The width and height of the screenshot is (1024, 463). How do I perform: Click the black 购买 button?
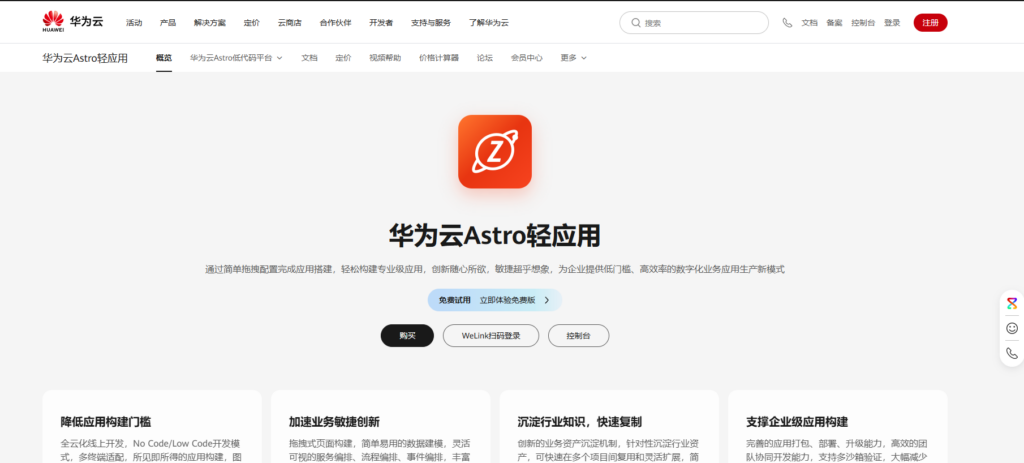click(x=407, y=336)
